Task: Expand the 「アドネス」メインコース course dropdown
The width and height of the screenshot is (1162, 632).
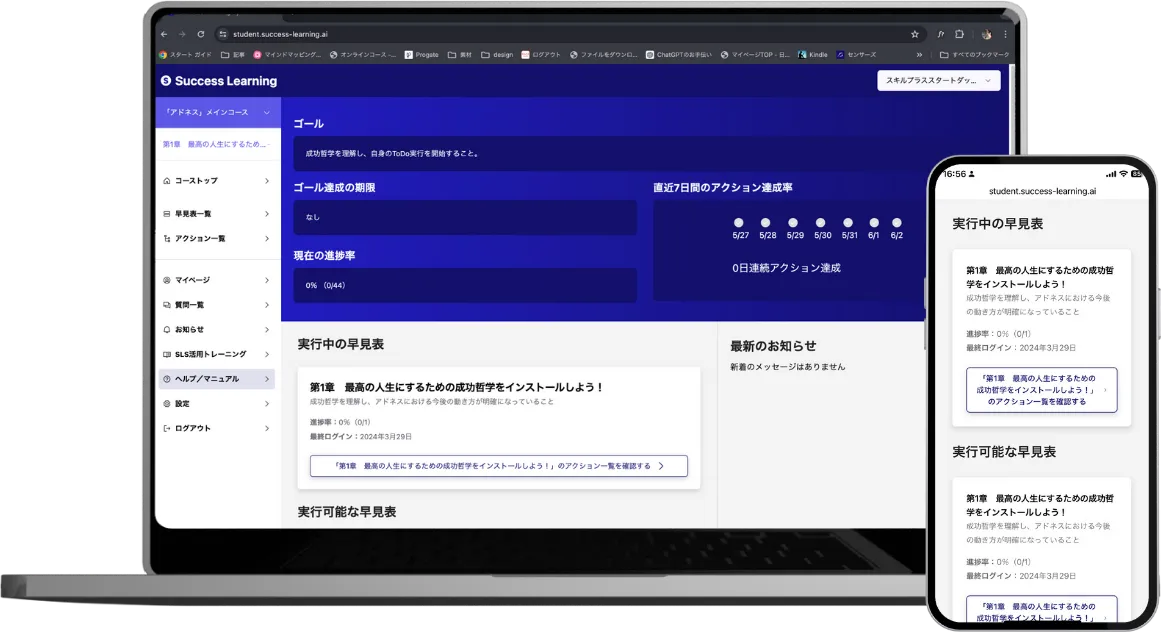Action: point(266,113)
